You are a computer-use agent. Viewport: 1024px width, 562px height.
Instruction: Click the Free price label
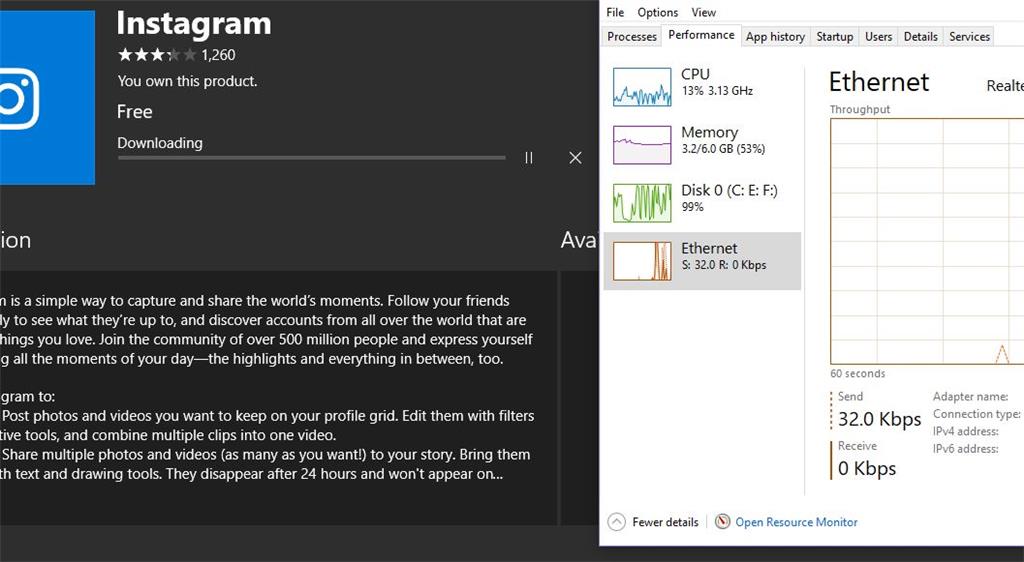(135, 112)
